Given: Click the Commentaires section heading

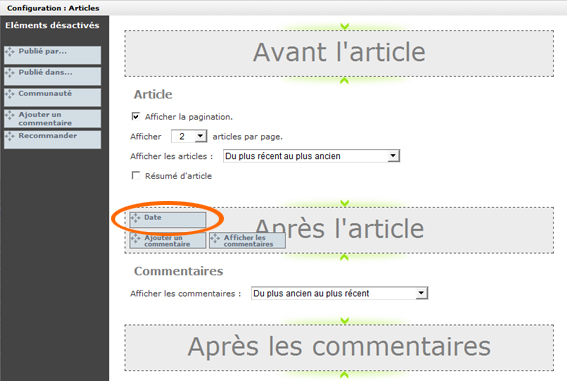Looking at the screenshot, I should 179,271.
